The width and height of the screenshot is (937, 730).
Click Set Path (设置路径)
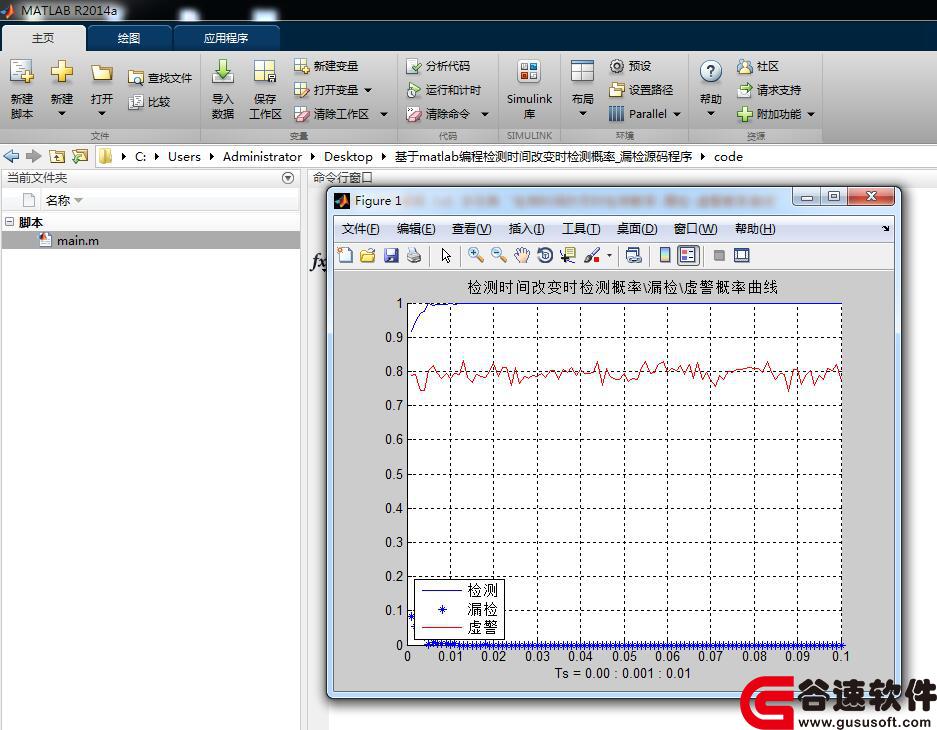point(641,90)
